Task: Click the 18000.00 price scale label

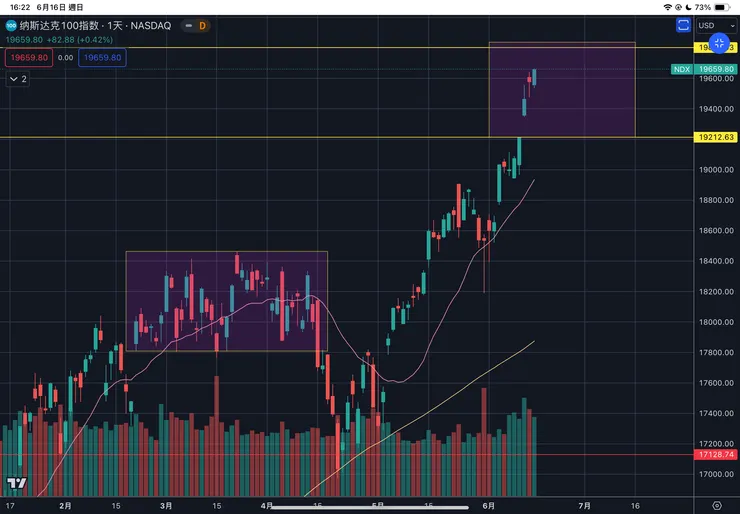Action: (716, 322)
